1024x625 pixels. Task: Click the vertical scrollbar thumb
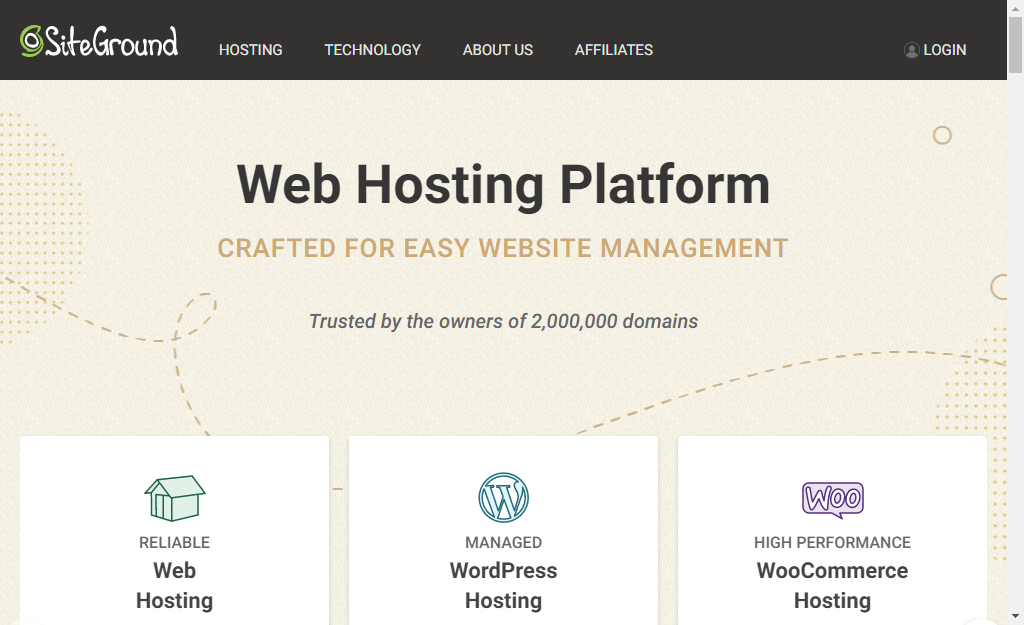[x=1016, y=45]
